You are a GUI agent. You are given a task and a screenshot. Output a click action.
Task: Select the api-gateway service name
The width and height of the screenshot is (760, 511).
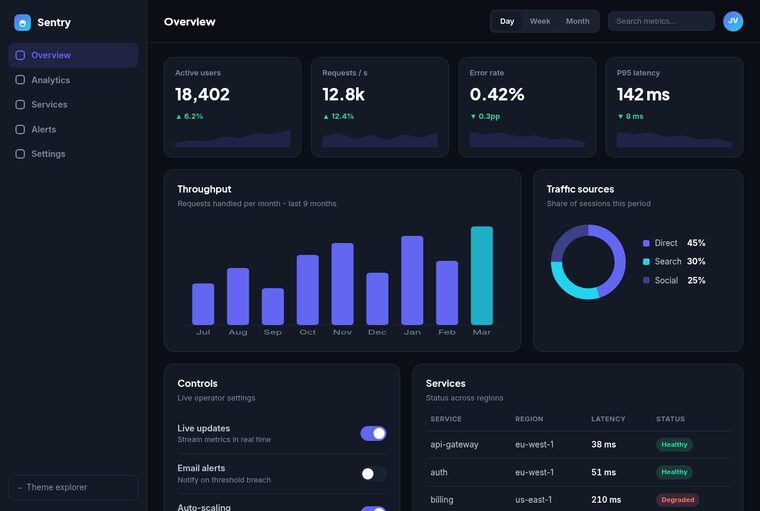pos(454,445)
